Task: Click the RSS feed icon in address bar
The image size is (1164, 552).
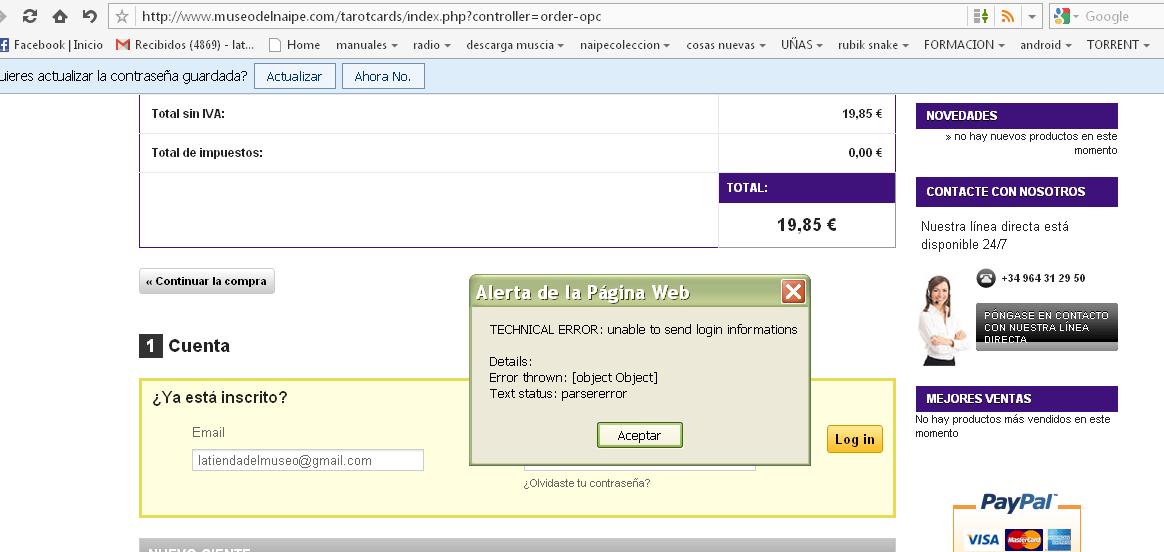Action: coord(1007,16)
